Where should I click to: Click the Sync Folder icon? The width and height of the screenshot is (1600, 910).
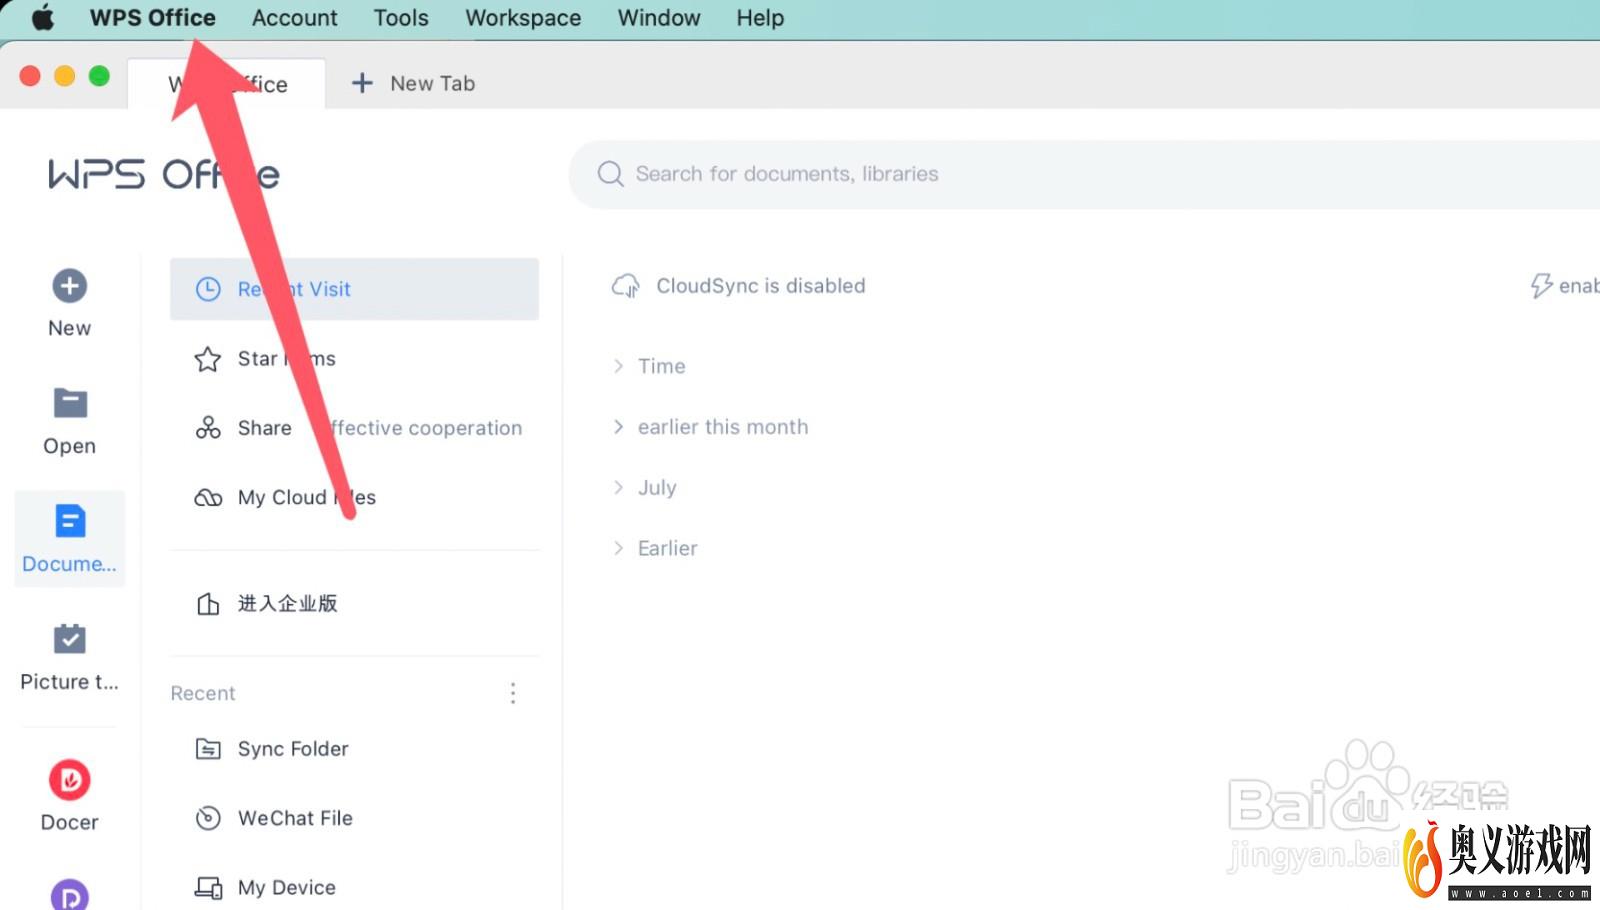[208, 749]
